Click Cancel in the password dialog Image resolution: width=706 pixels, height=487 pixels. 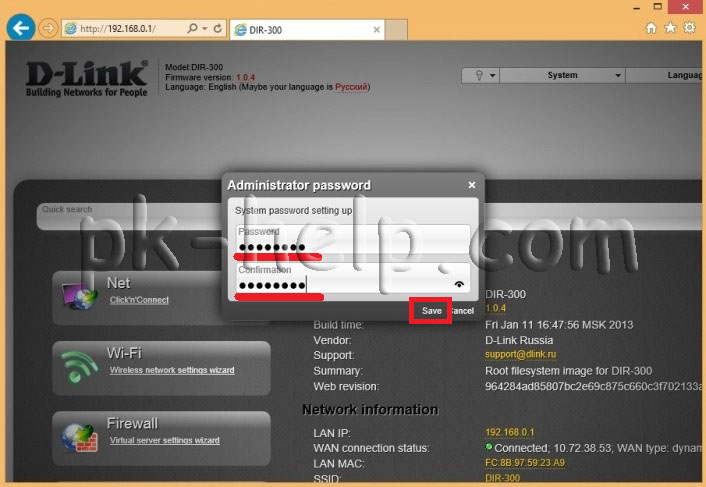[x=463, y=311]
